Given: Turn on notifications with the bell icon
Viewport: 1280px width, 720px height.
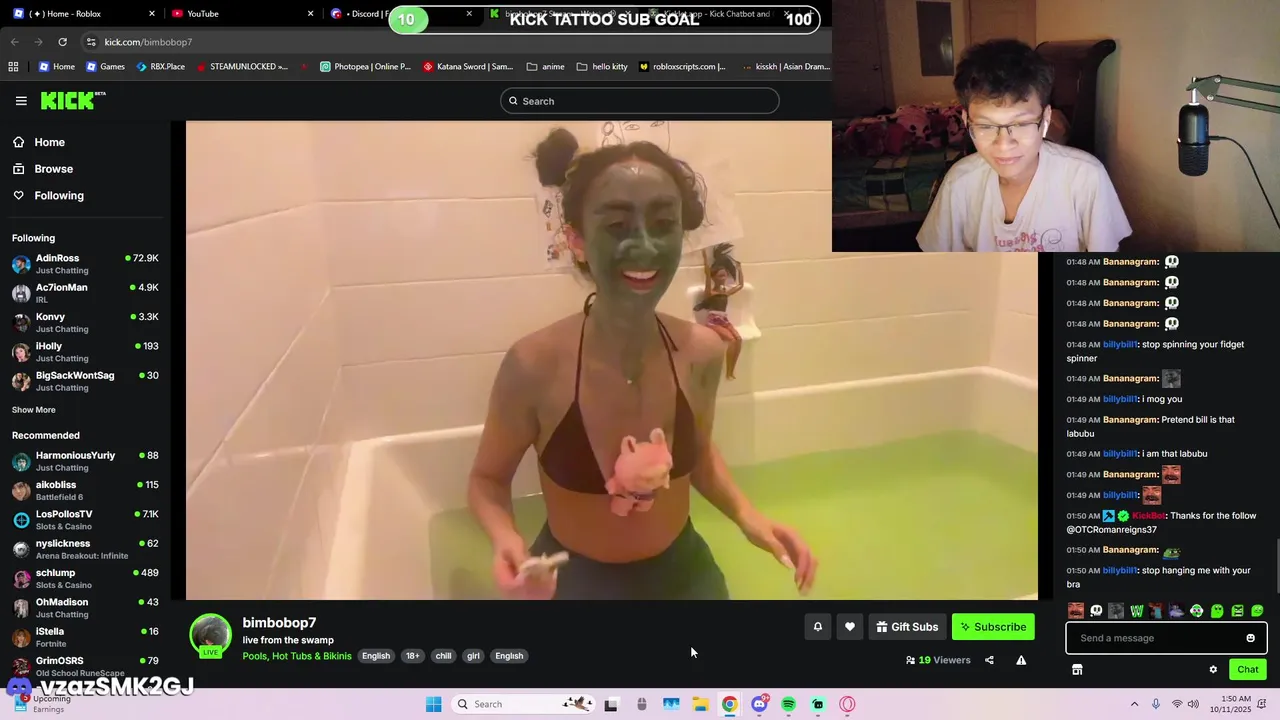Looking at the screenshot, I should click(x=817, y=627).
